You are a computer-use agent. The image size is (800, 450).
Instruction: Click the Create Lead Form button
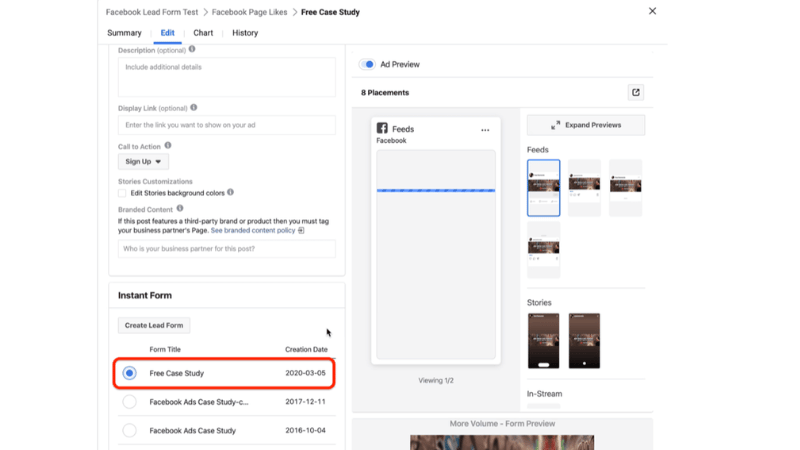point(154,326)
